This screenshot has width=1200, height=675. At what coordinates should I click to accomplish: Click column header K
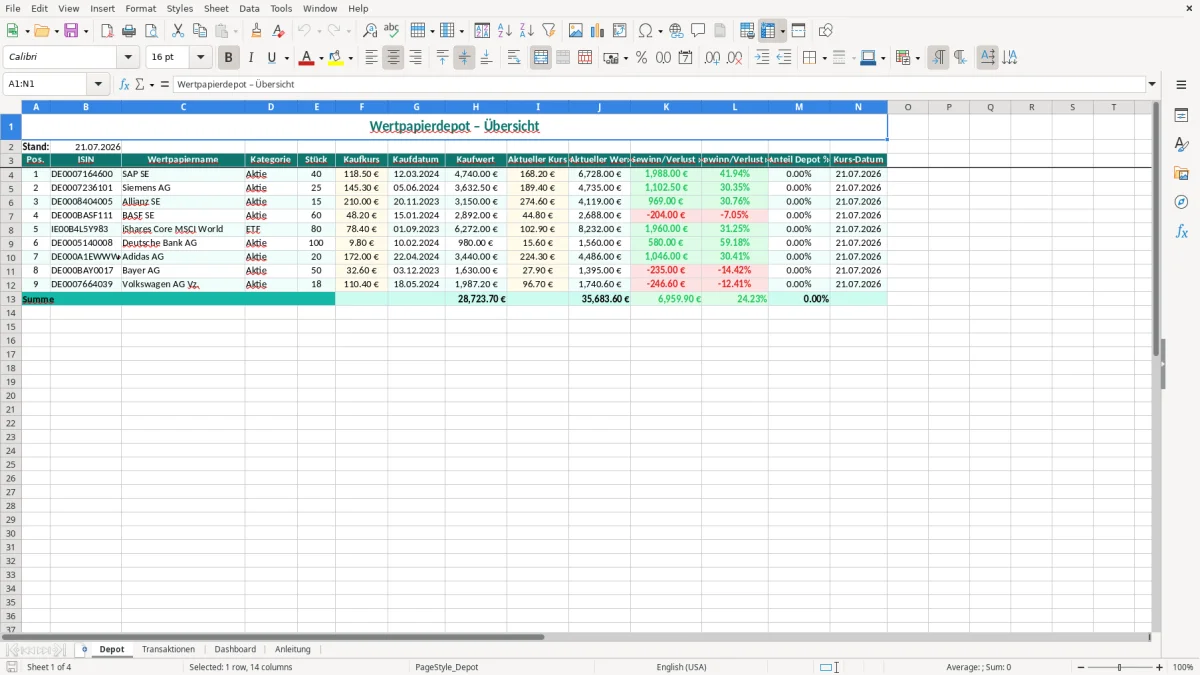point(666,107)
